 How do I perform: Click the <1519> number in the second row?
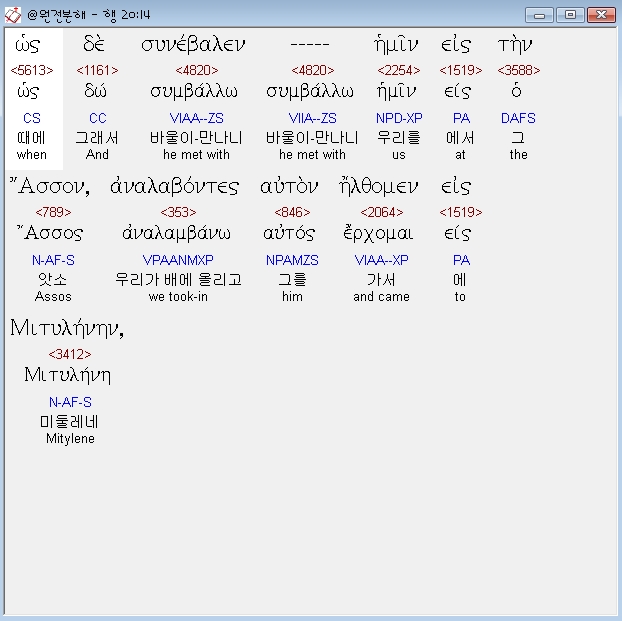click(461, 212)
